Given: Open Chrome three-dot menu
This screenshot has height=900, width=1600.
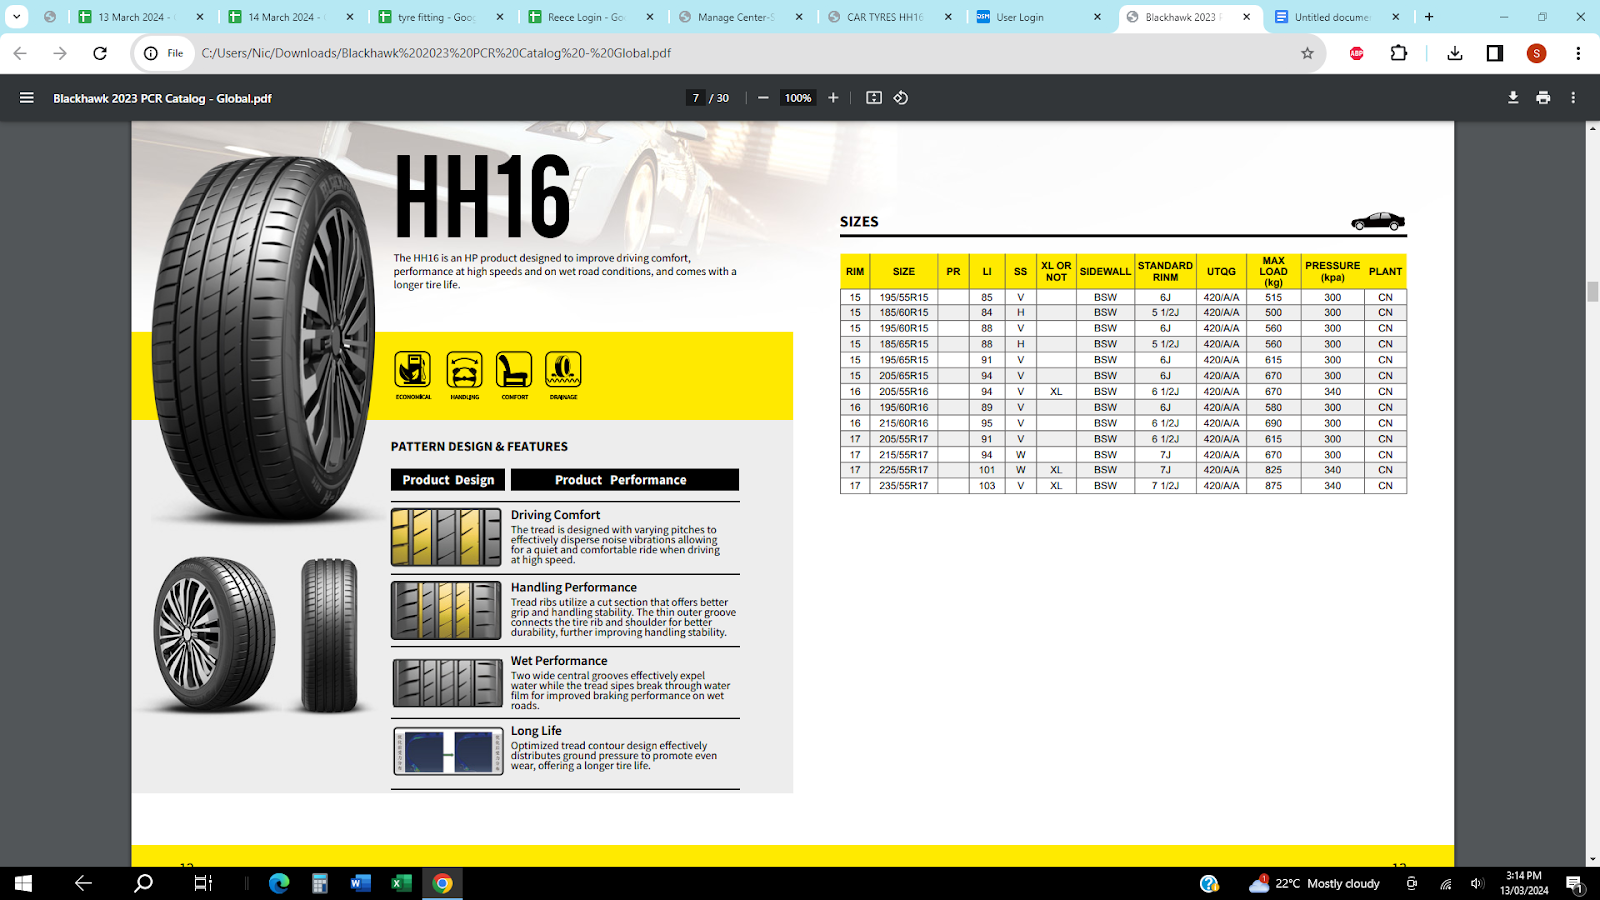Looking at the screenshot, I should pyautogui.click(x=1578, y=53).
